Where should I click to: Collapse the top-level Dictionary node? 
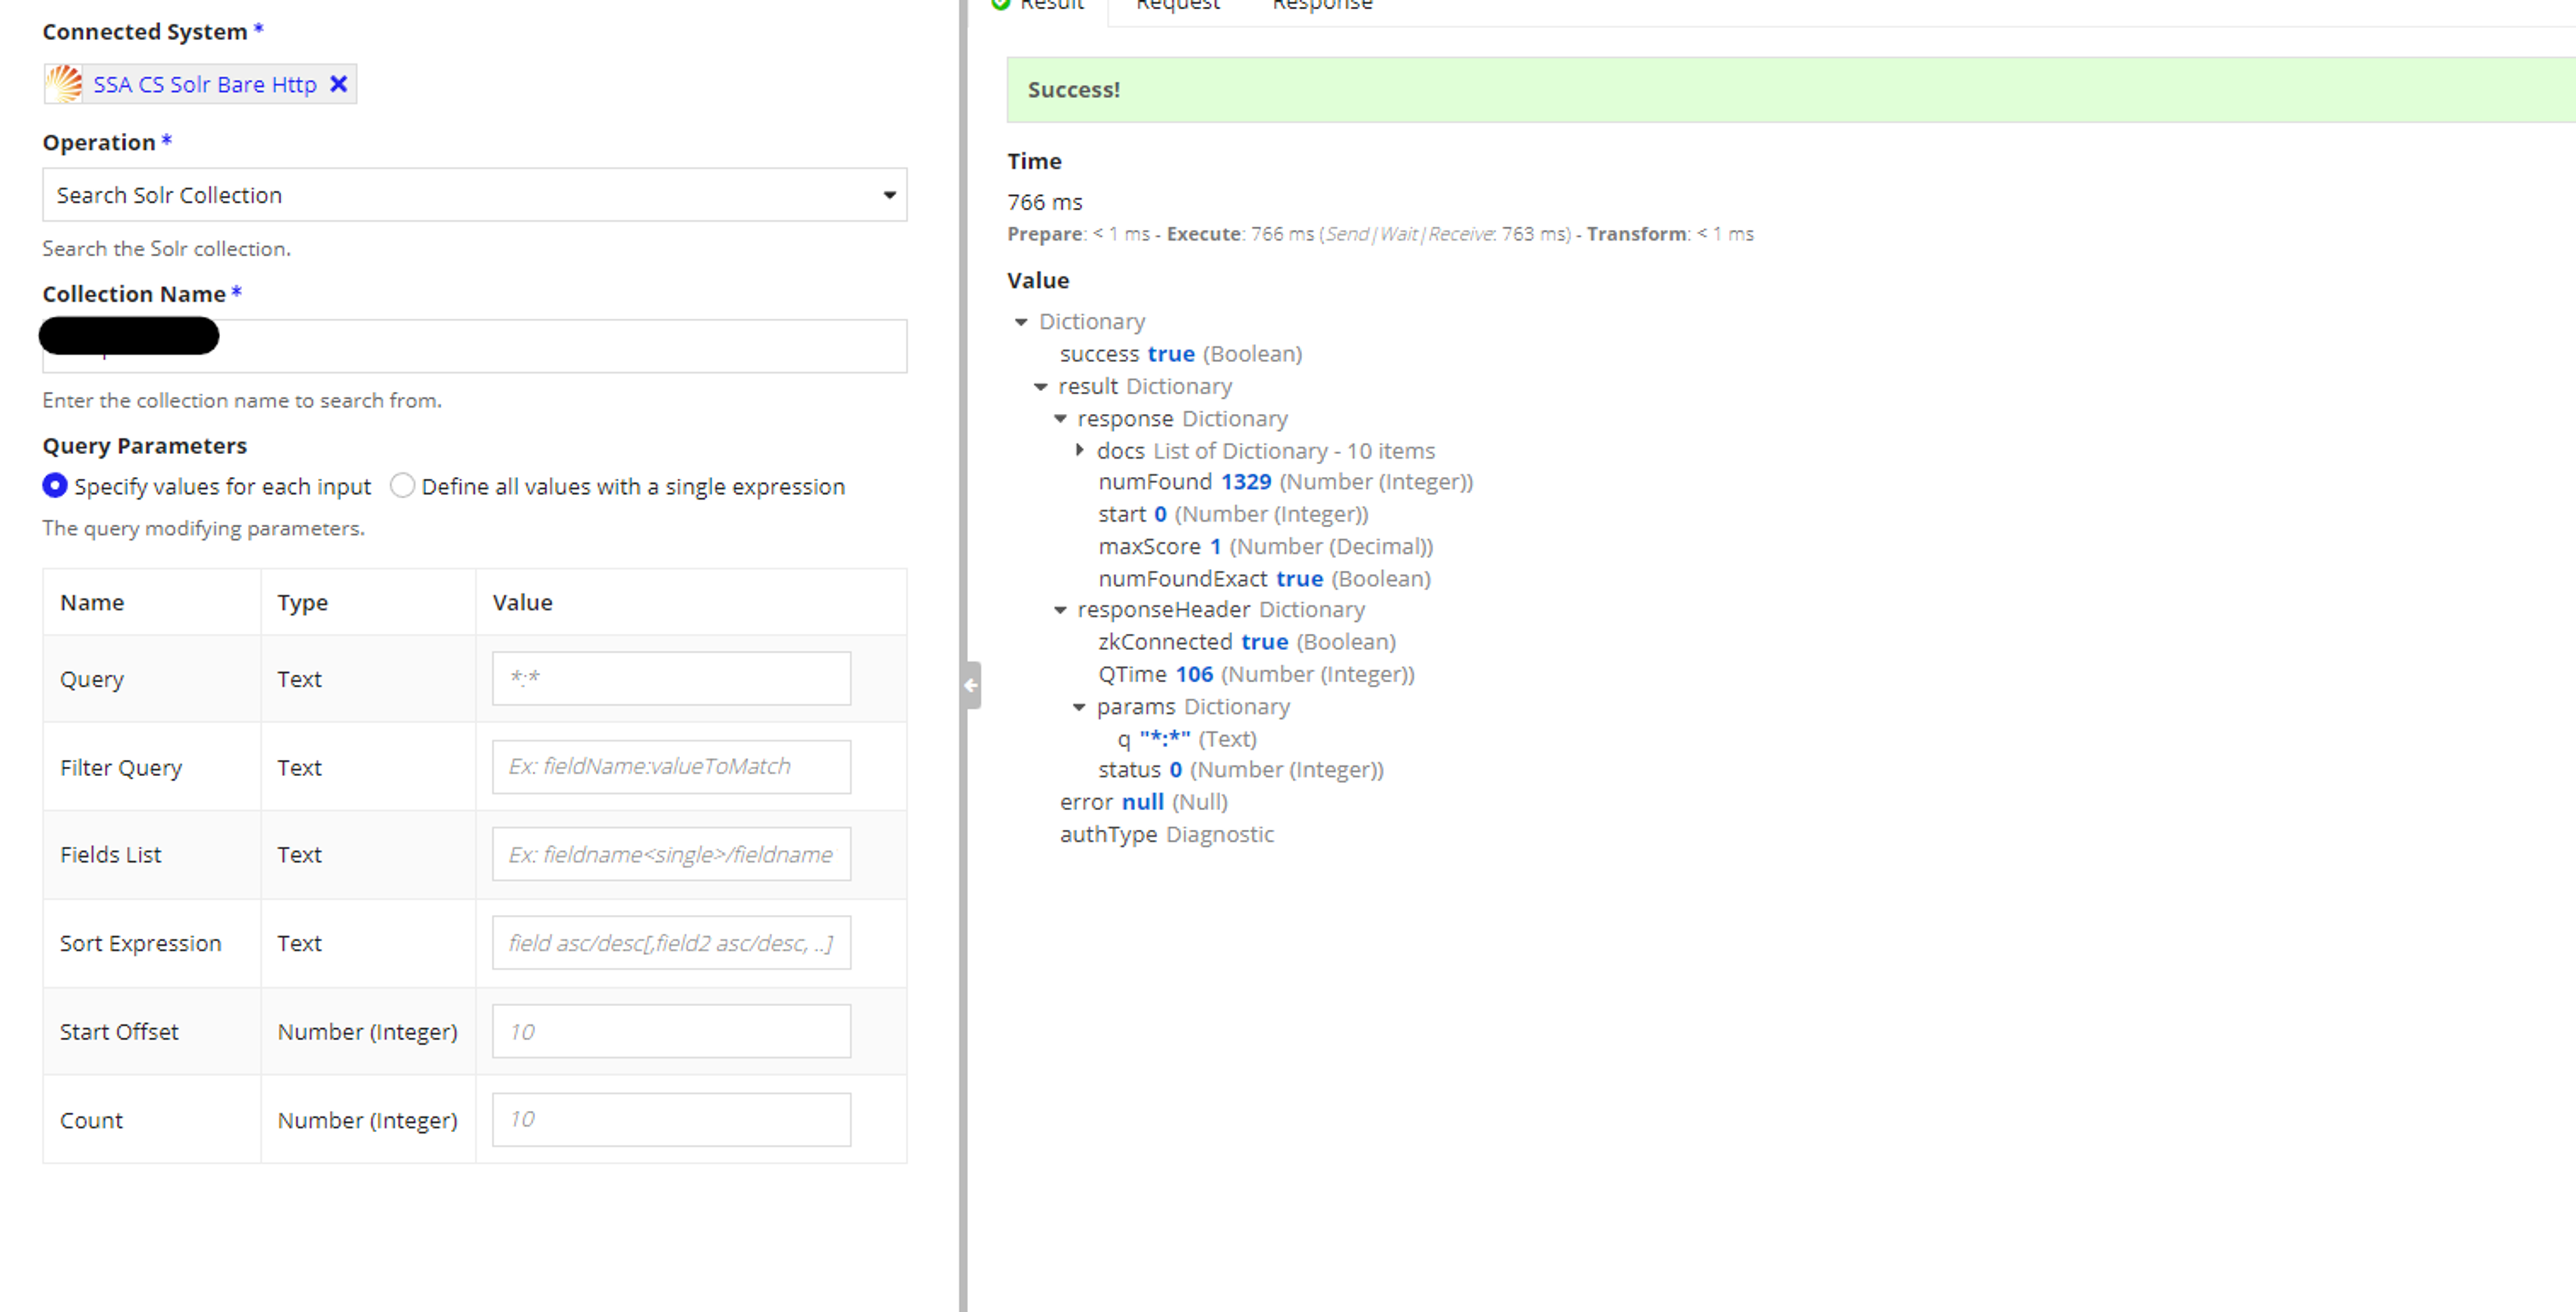tap(1021, 322)
